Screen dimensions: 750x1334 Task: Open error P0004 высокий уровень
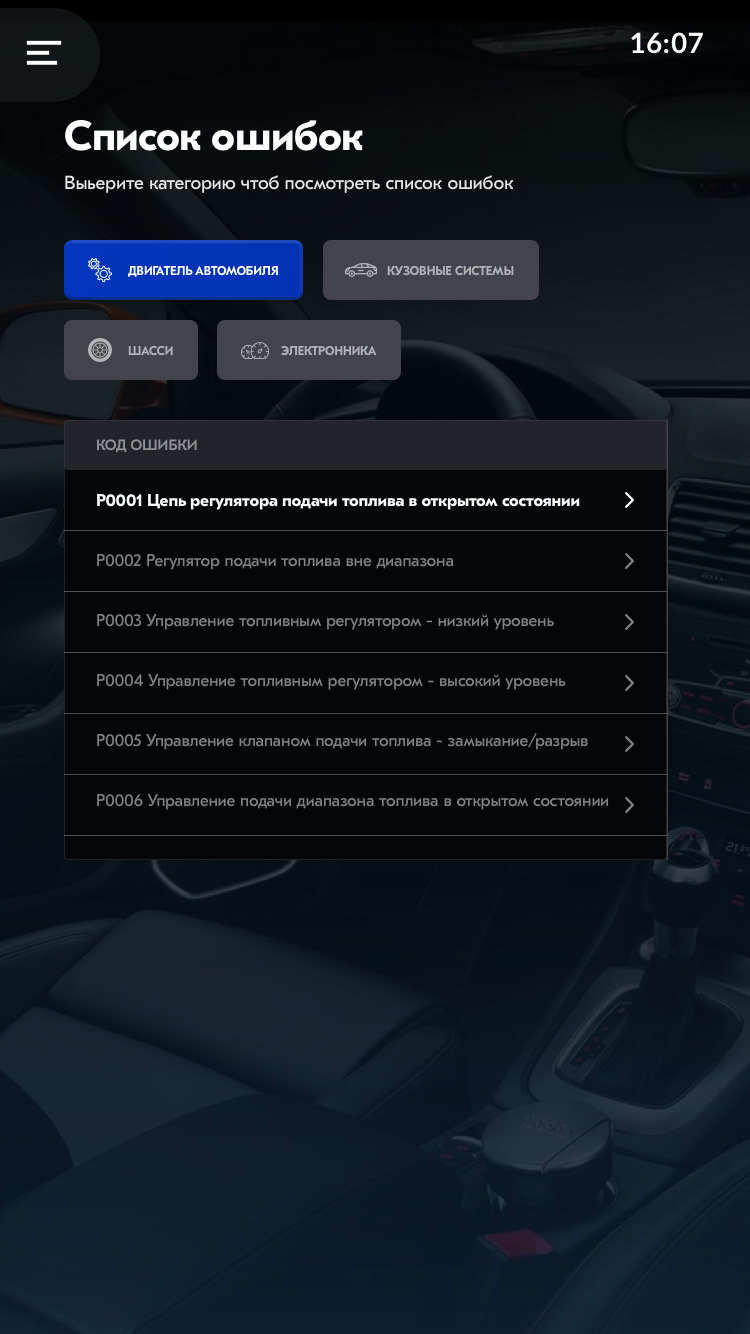pos(365,683)
